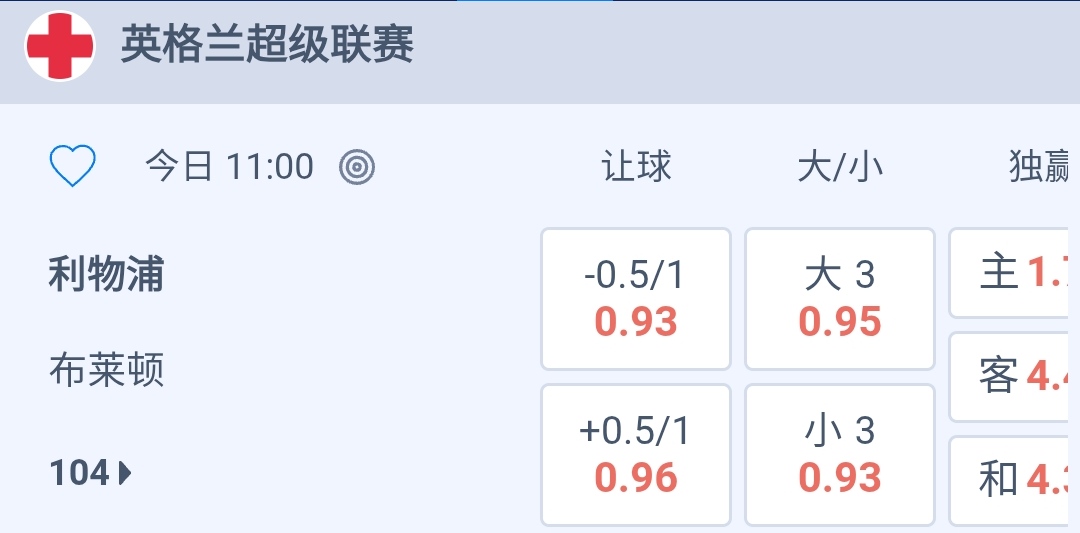Bet on draw (和) odds

click(1014, 480)
